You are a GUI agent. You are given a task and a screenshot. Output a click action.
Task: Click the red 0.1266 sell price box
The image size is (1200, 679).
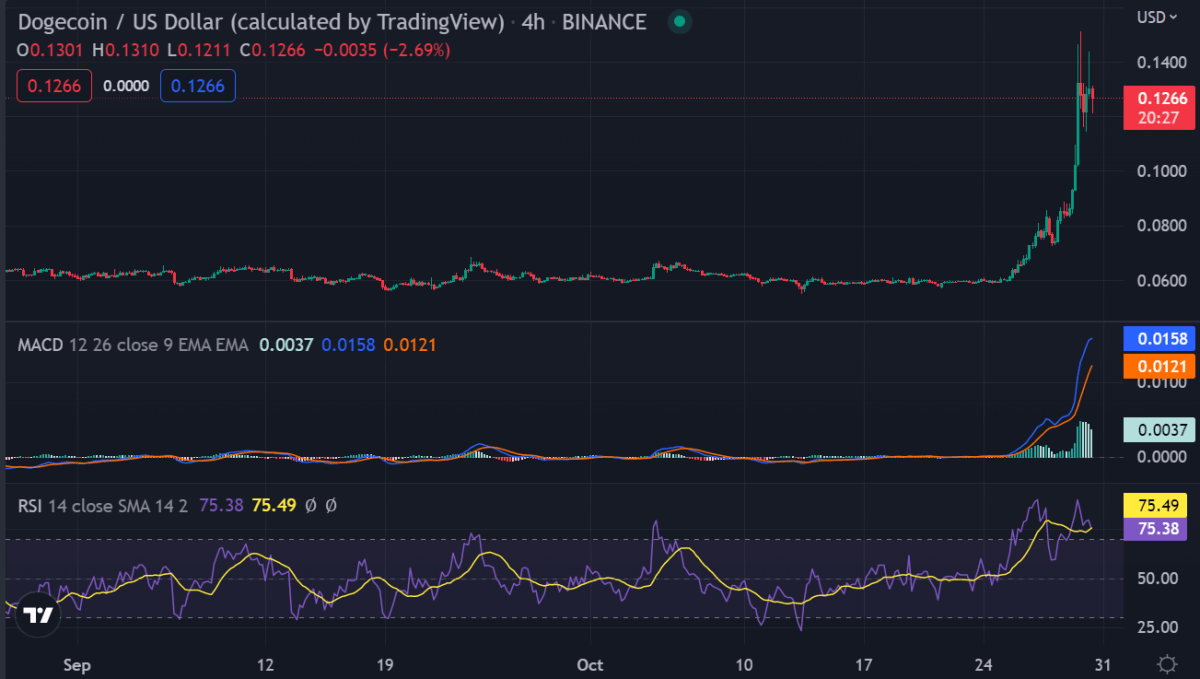54,86
